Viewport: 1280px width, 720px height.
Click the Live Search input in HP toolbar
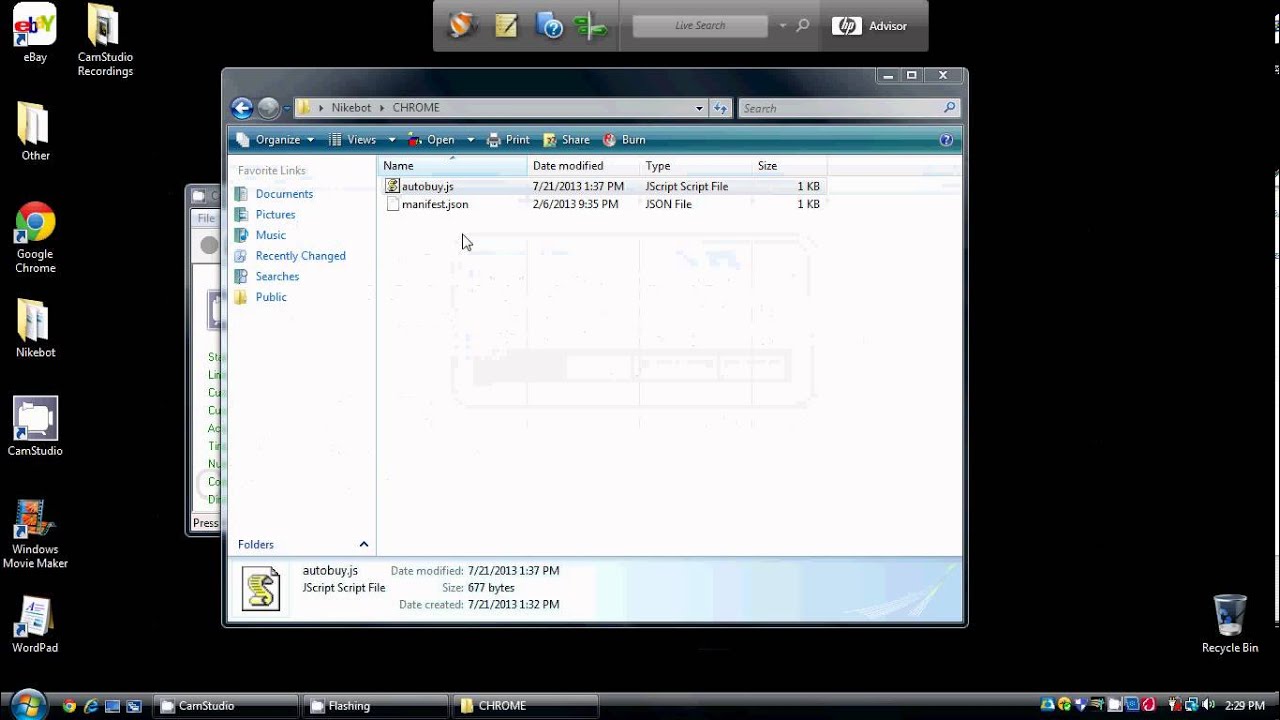[700, 26]
